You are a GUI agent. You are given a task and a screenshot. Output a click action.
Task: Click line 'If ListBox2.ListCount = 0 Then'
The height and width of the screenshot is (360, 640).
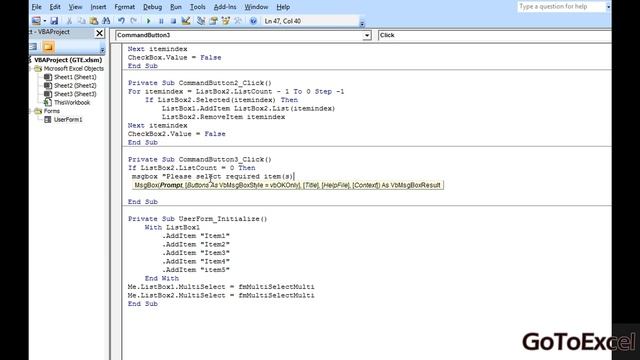tap(191, 168)
